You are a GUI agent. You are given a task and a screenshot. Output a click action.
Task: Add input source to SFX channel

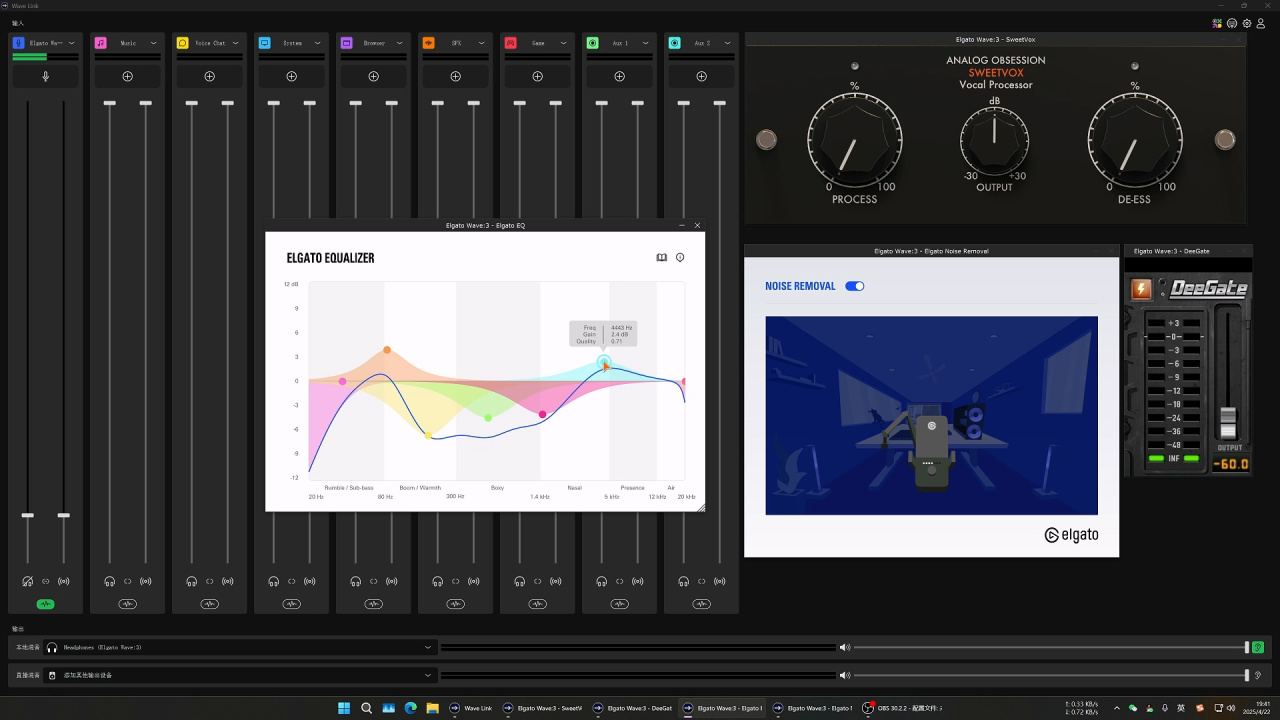(x=455, y=76)
